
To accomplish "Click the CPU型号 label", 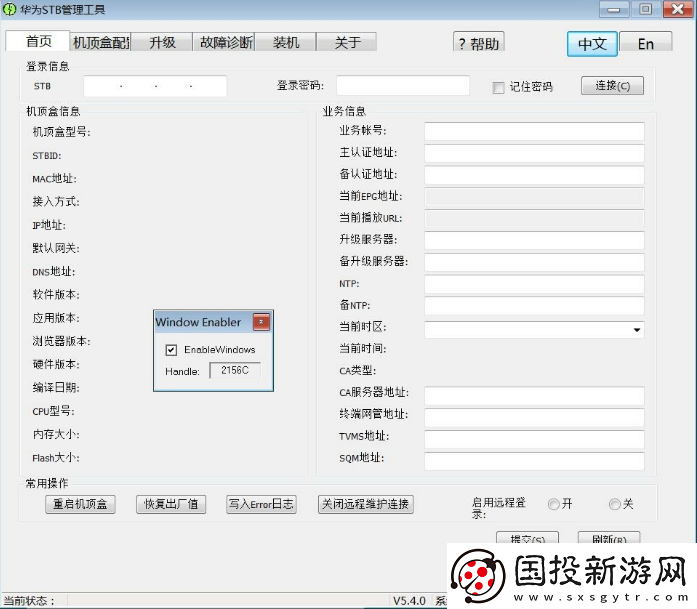I will (53, 411).
